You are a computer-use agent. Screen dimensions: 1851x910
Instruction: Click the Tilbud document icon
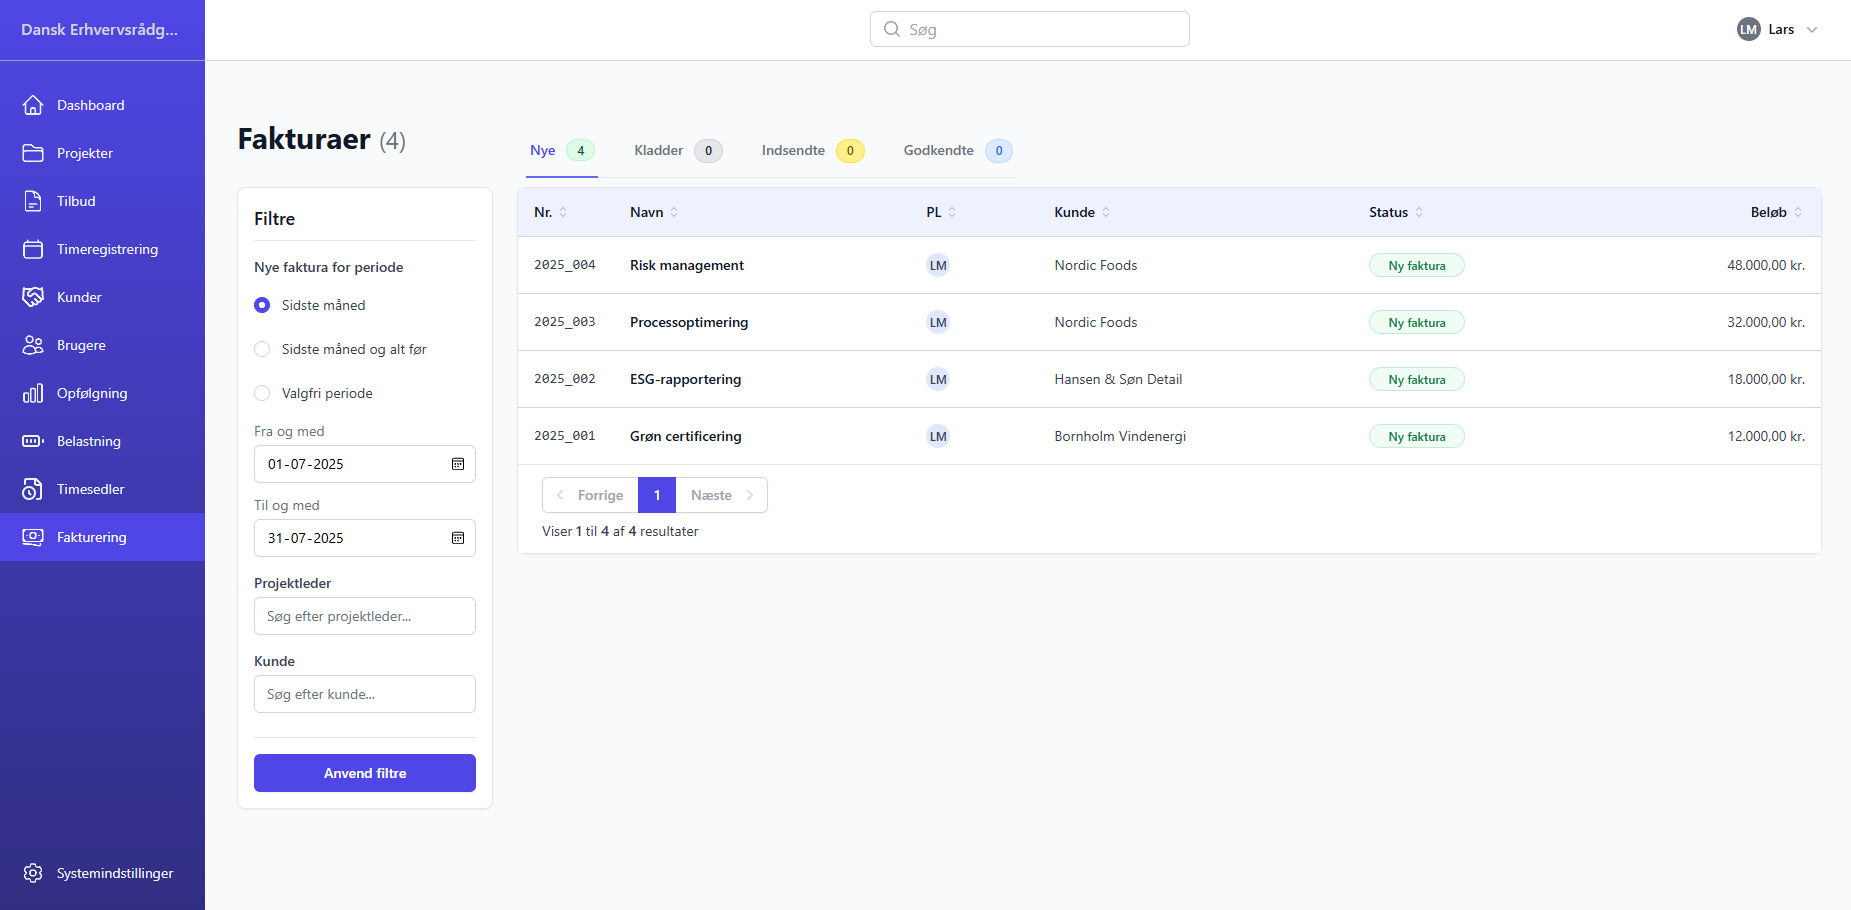(33, 201)
